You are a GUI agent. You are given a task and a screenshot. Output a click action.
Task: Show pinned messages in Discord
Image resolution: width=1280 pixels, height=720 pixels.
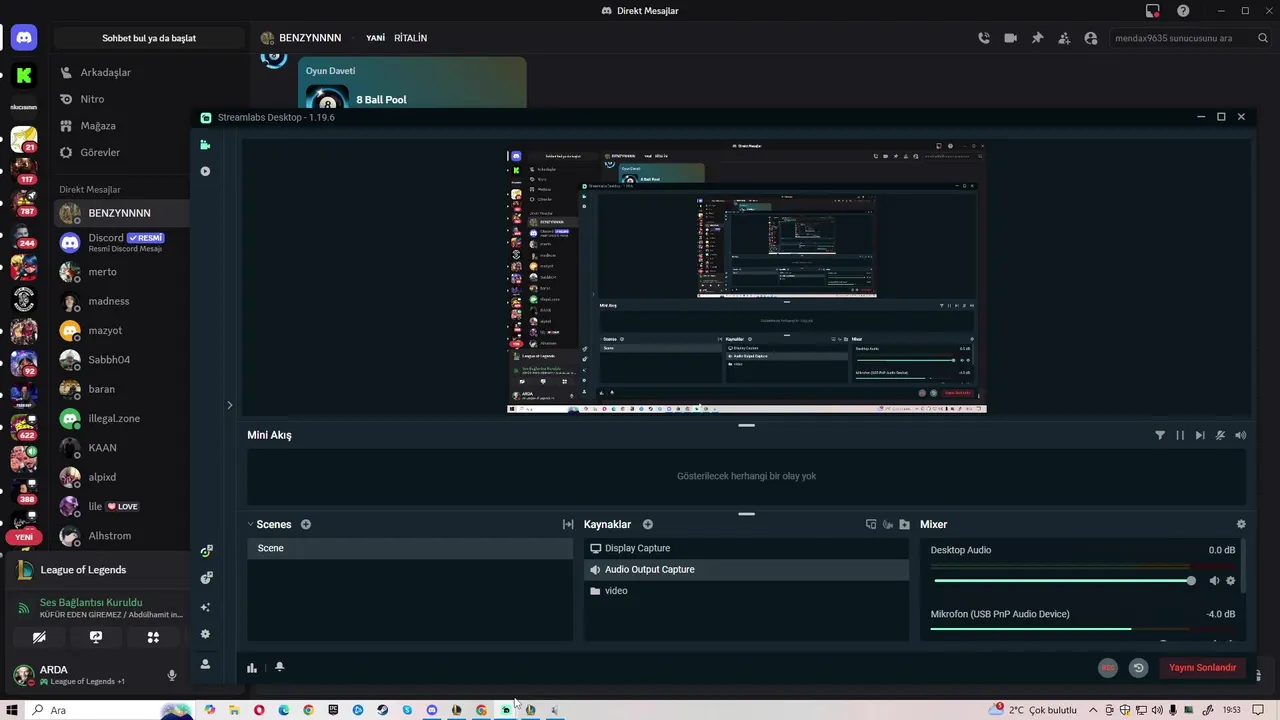click(1037, 38)
